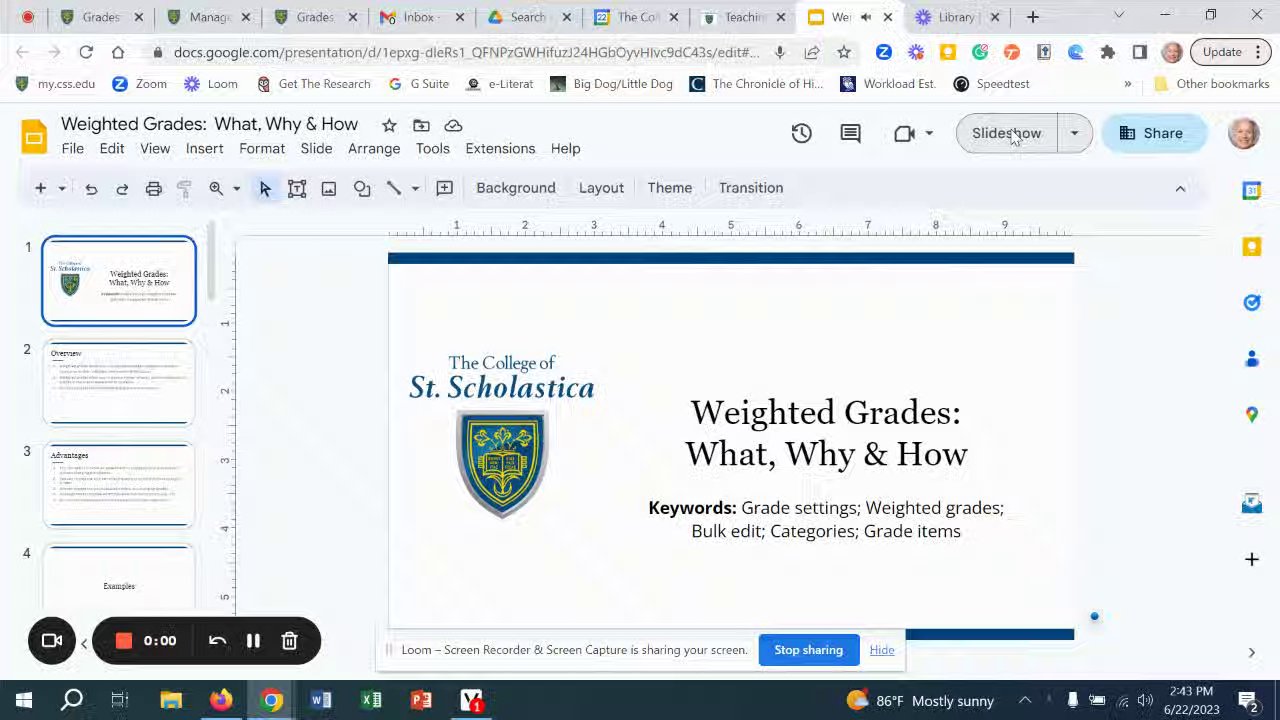The height and width of the screenshot is (720, 1280).
Task: Go to Google Slides home logo
Action: point(33,136)
